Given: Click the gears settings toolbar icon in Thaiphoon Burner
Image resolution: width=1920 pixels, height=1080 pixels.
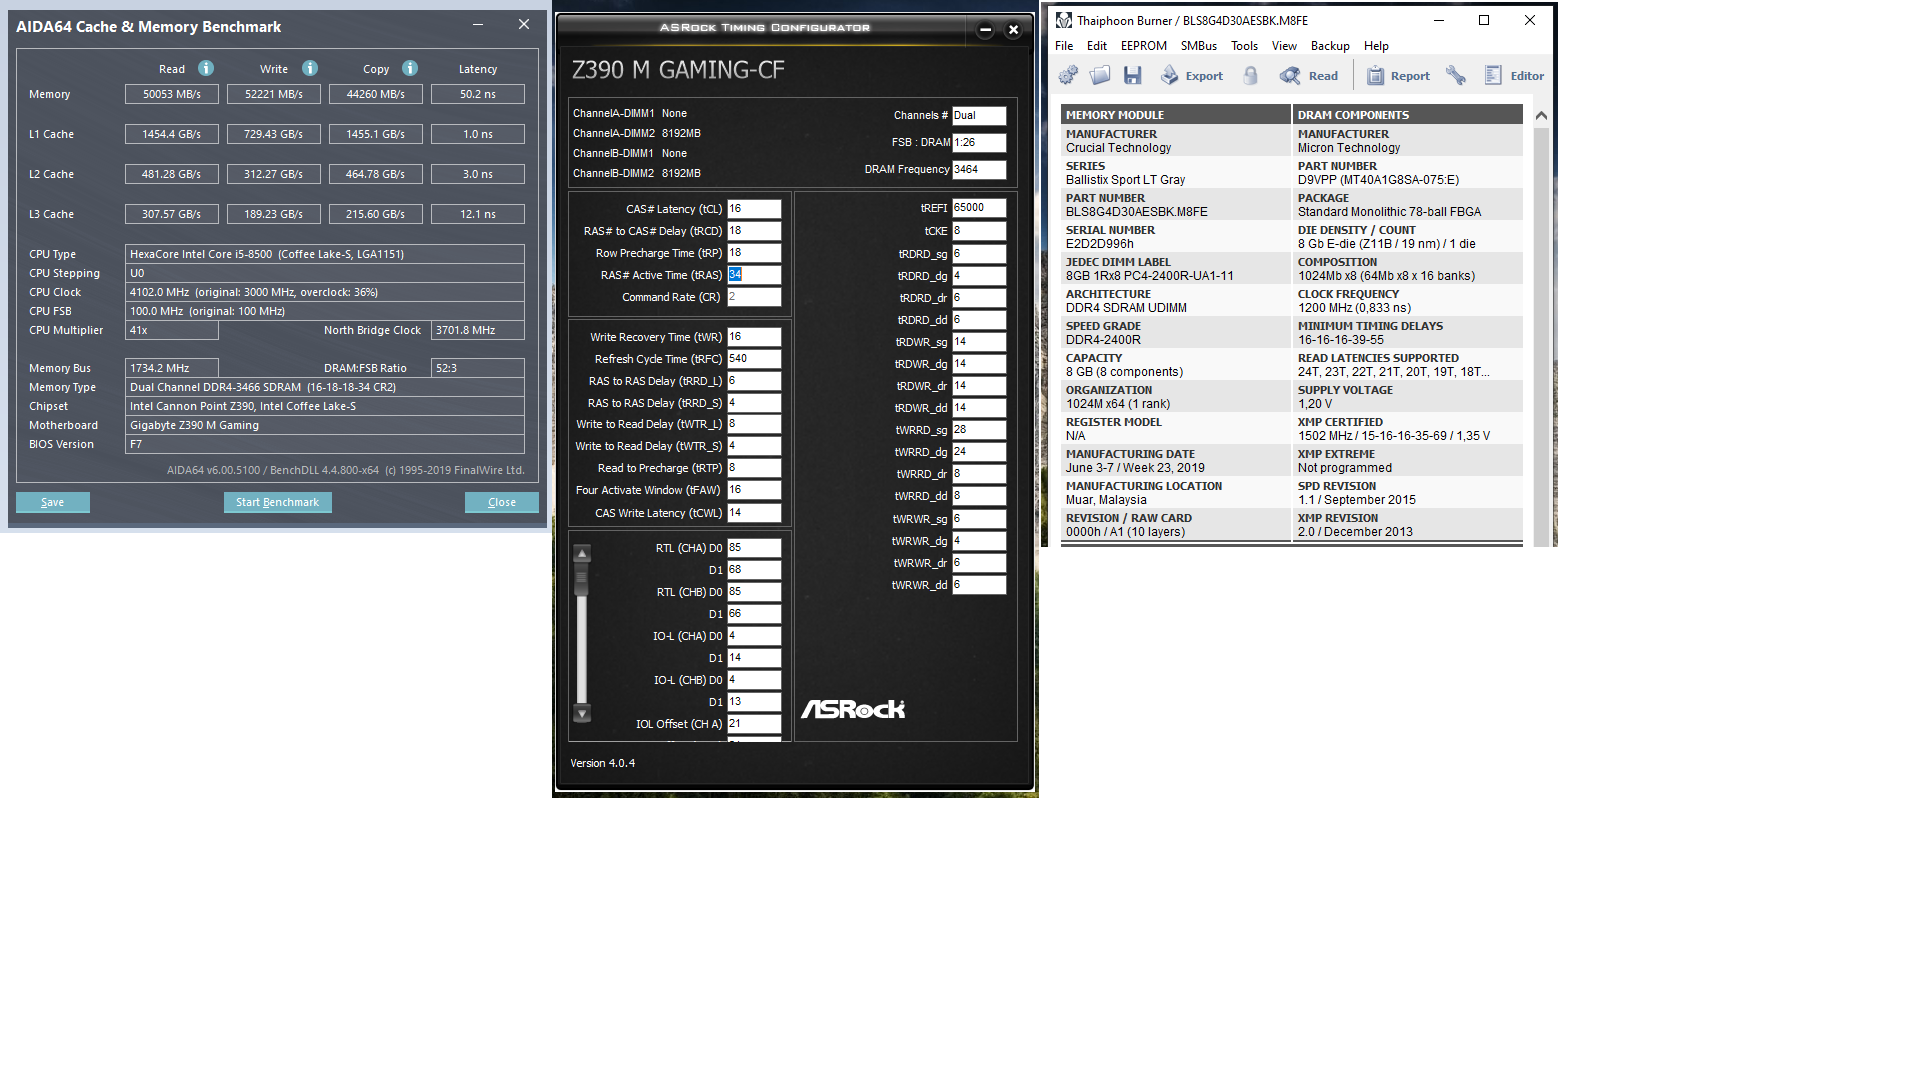Looking at the screenshot, I should pyautogui.click(x=1068, y=75).
